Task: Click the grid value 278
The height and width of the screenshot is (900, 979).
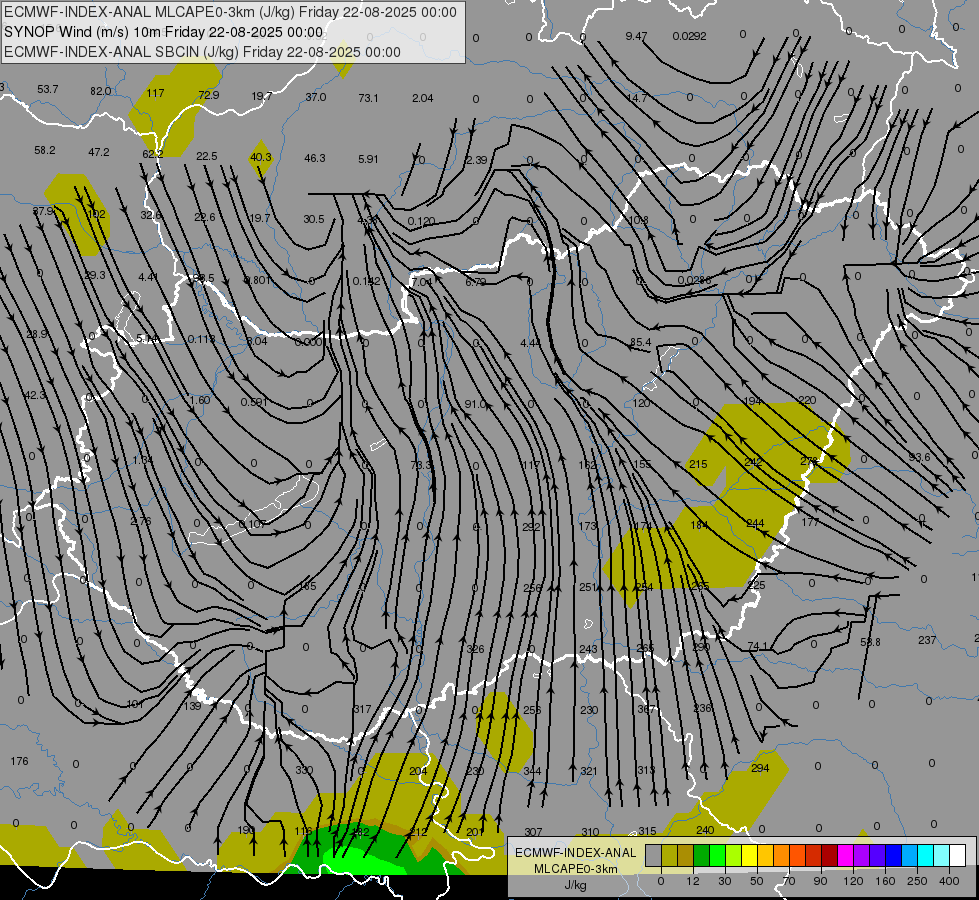Action: click(x=809, y=461)
